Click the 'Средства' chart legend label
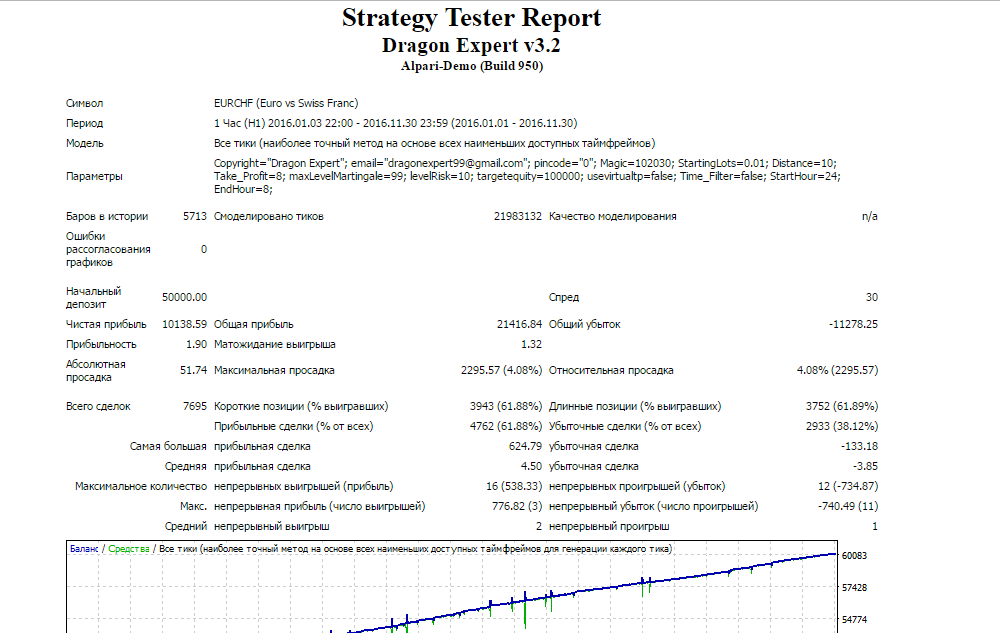 (x=129, y=549)
